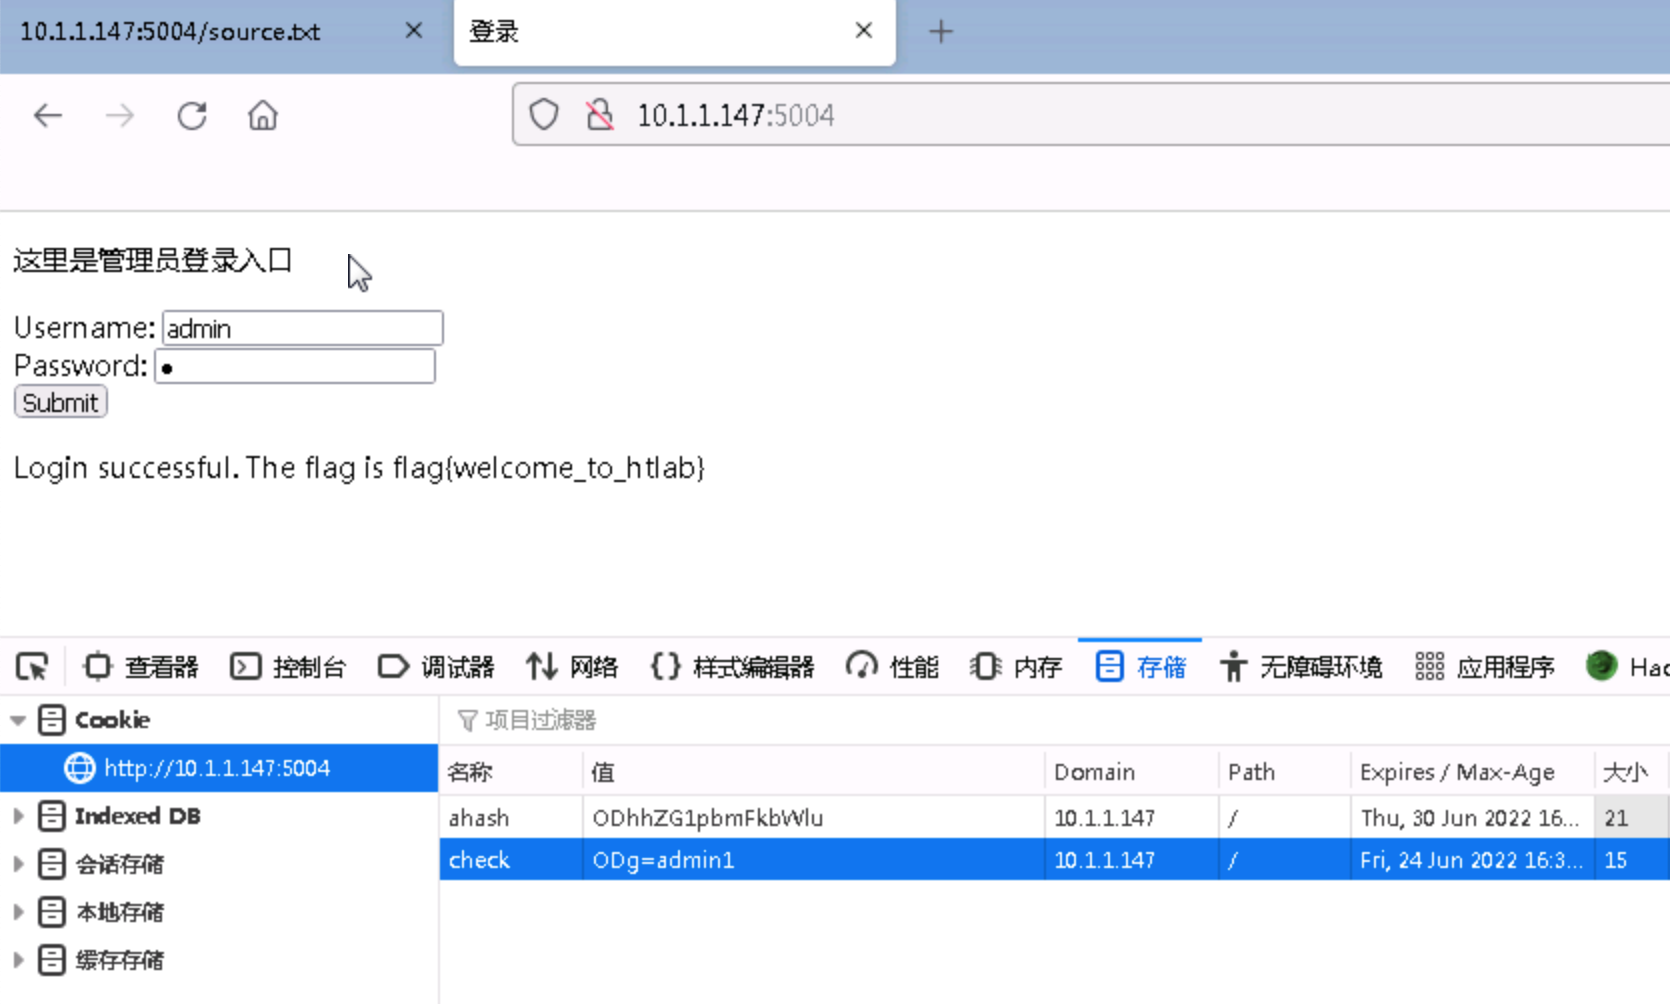Select the 本地存储 tree item
The height and width of the screenshot is (1004, 1670).
tap(119, 912)
